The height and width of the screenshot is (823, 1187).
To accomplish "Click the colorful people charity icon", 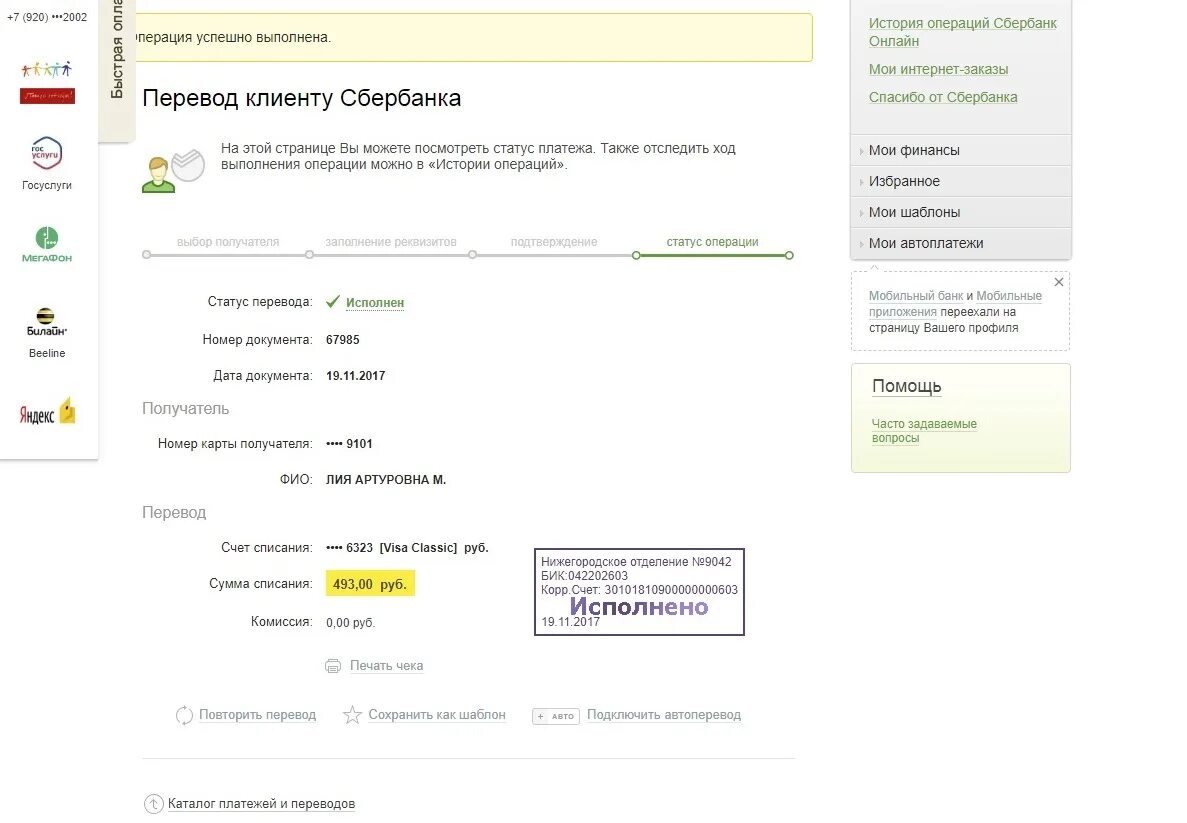I will 47,82.
